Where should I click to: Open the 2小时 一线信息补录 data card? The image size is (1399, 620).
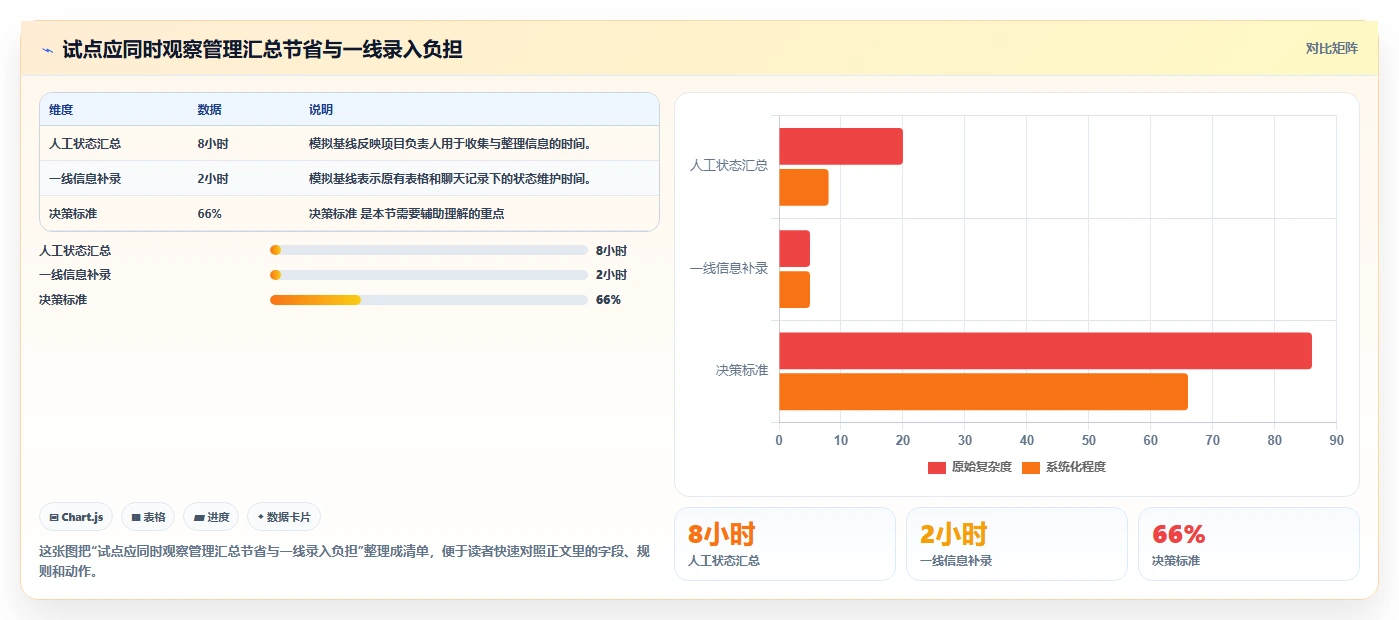click(x=1017, y=544)
